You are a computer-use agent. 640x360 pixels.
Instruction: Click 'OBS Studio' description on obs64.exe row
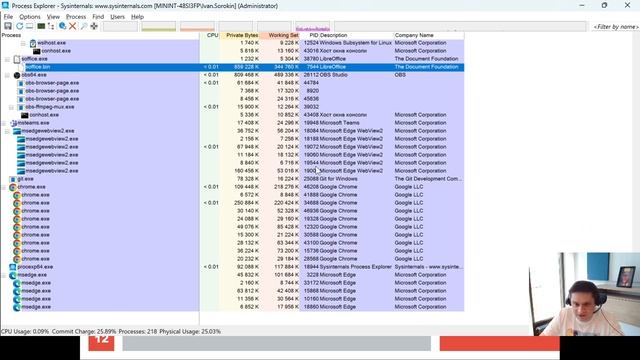pyautogui.click(x=333, y=75)
